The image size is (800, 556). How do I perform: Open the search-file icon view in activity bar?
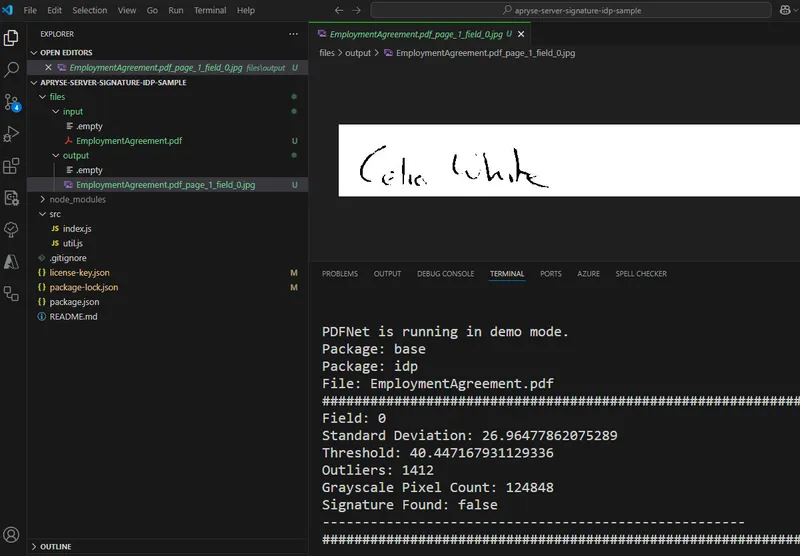point(11,198)
